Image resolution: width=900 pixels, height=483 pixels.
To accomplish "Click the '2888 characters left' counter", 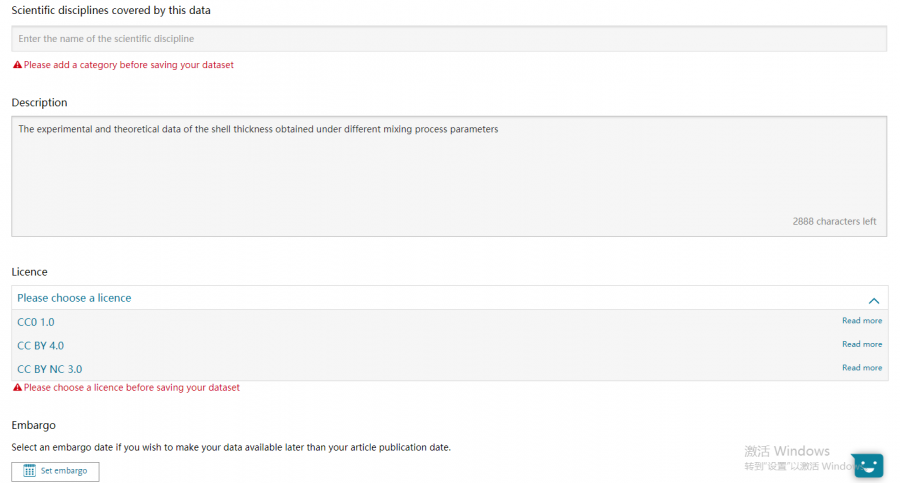I will click(x=834, y=222).
